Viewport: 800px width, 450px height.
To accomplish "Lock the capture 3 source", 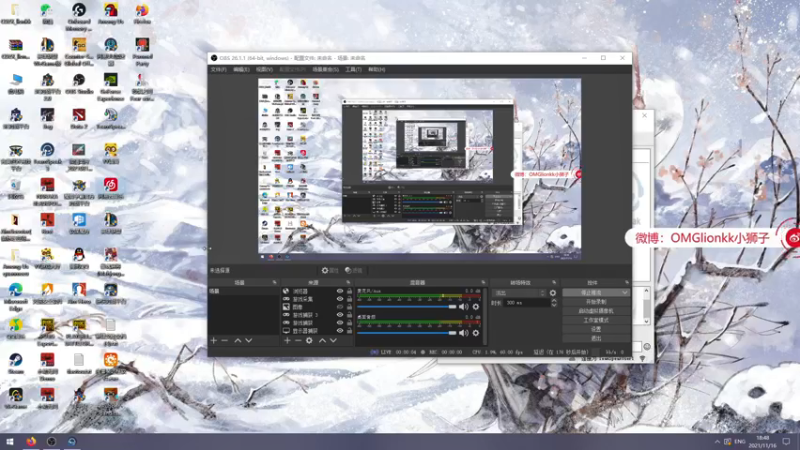I will pos(349,315).
